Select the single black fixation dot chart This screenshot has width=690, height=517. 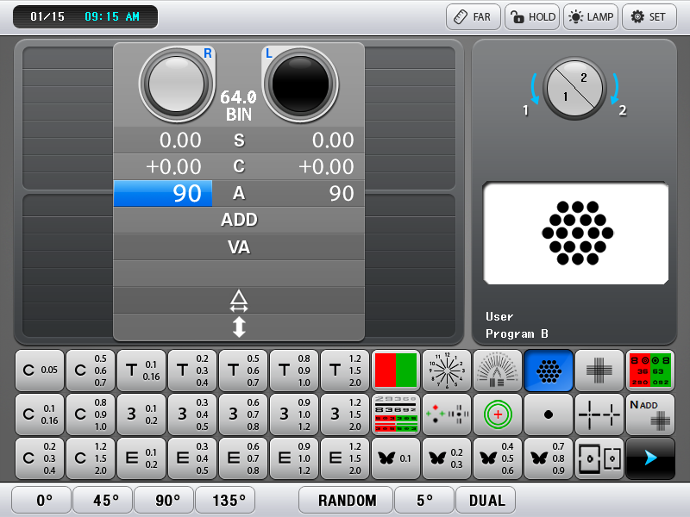click(548, 414)
